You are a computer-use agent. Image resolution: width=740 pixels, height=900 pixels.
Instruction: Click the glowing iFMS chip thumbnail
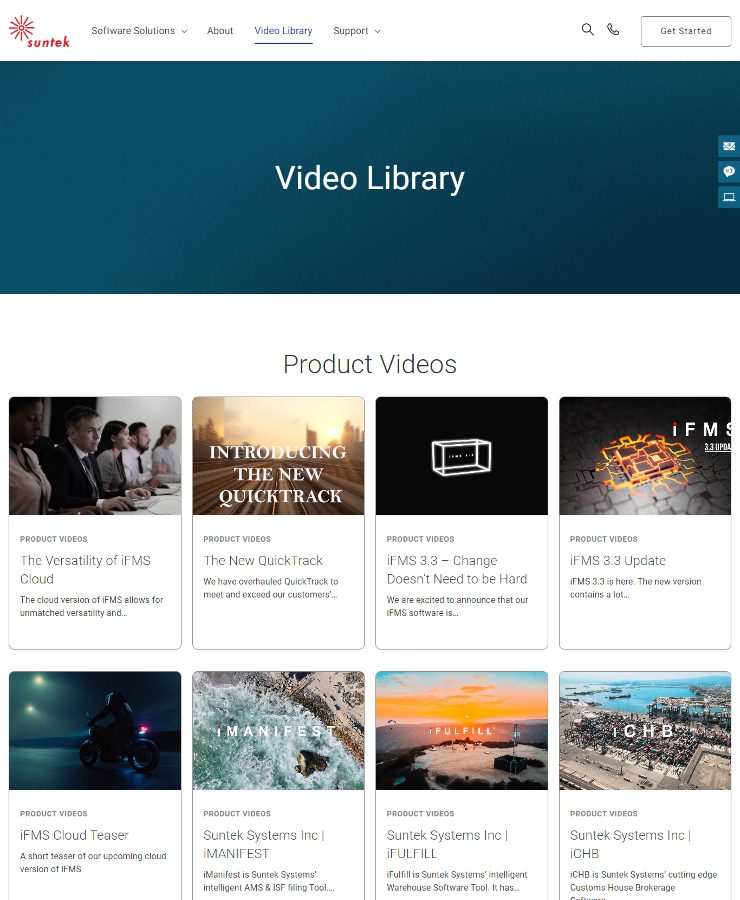(x=645, y=456)
